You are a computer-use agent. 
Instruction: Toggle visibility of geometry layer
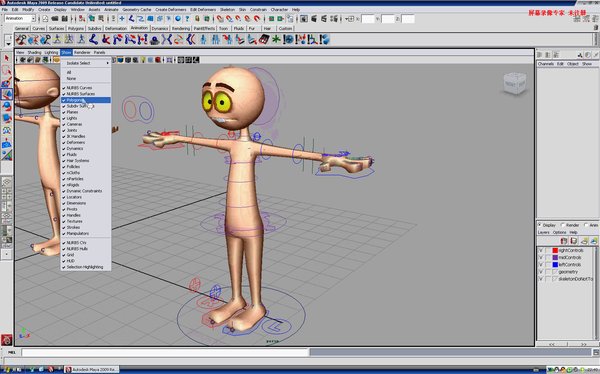point(541,272)
